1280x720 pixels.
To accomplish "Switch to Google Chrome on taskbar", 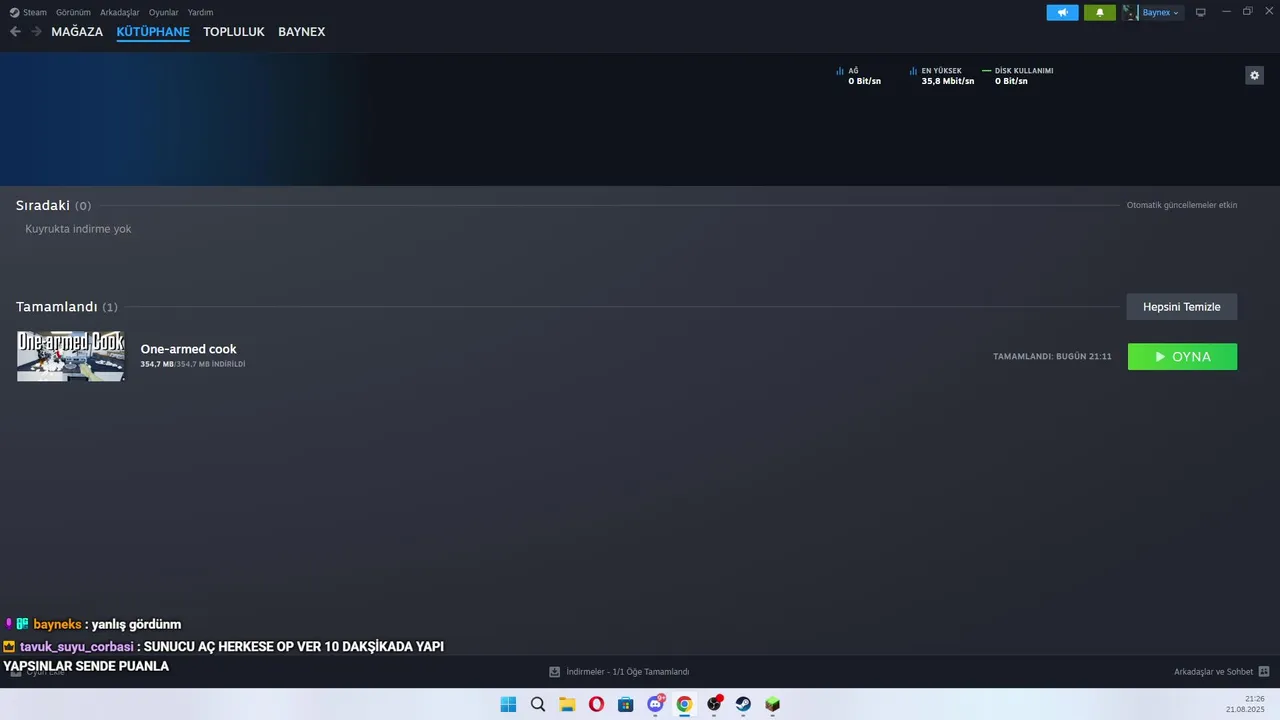I will click(x=684, y=704).
